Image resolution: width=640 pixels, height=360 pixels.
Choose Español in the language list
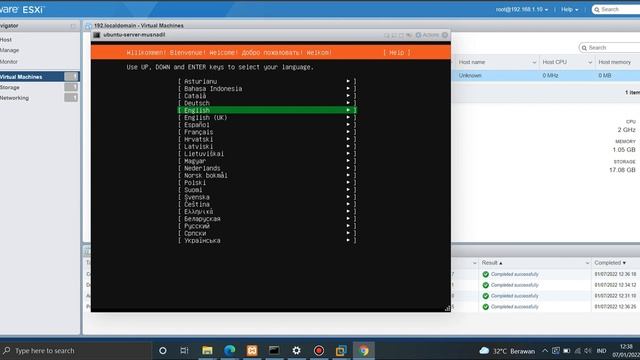click(267, 125)
